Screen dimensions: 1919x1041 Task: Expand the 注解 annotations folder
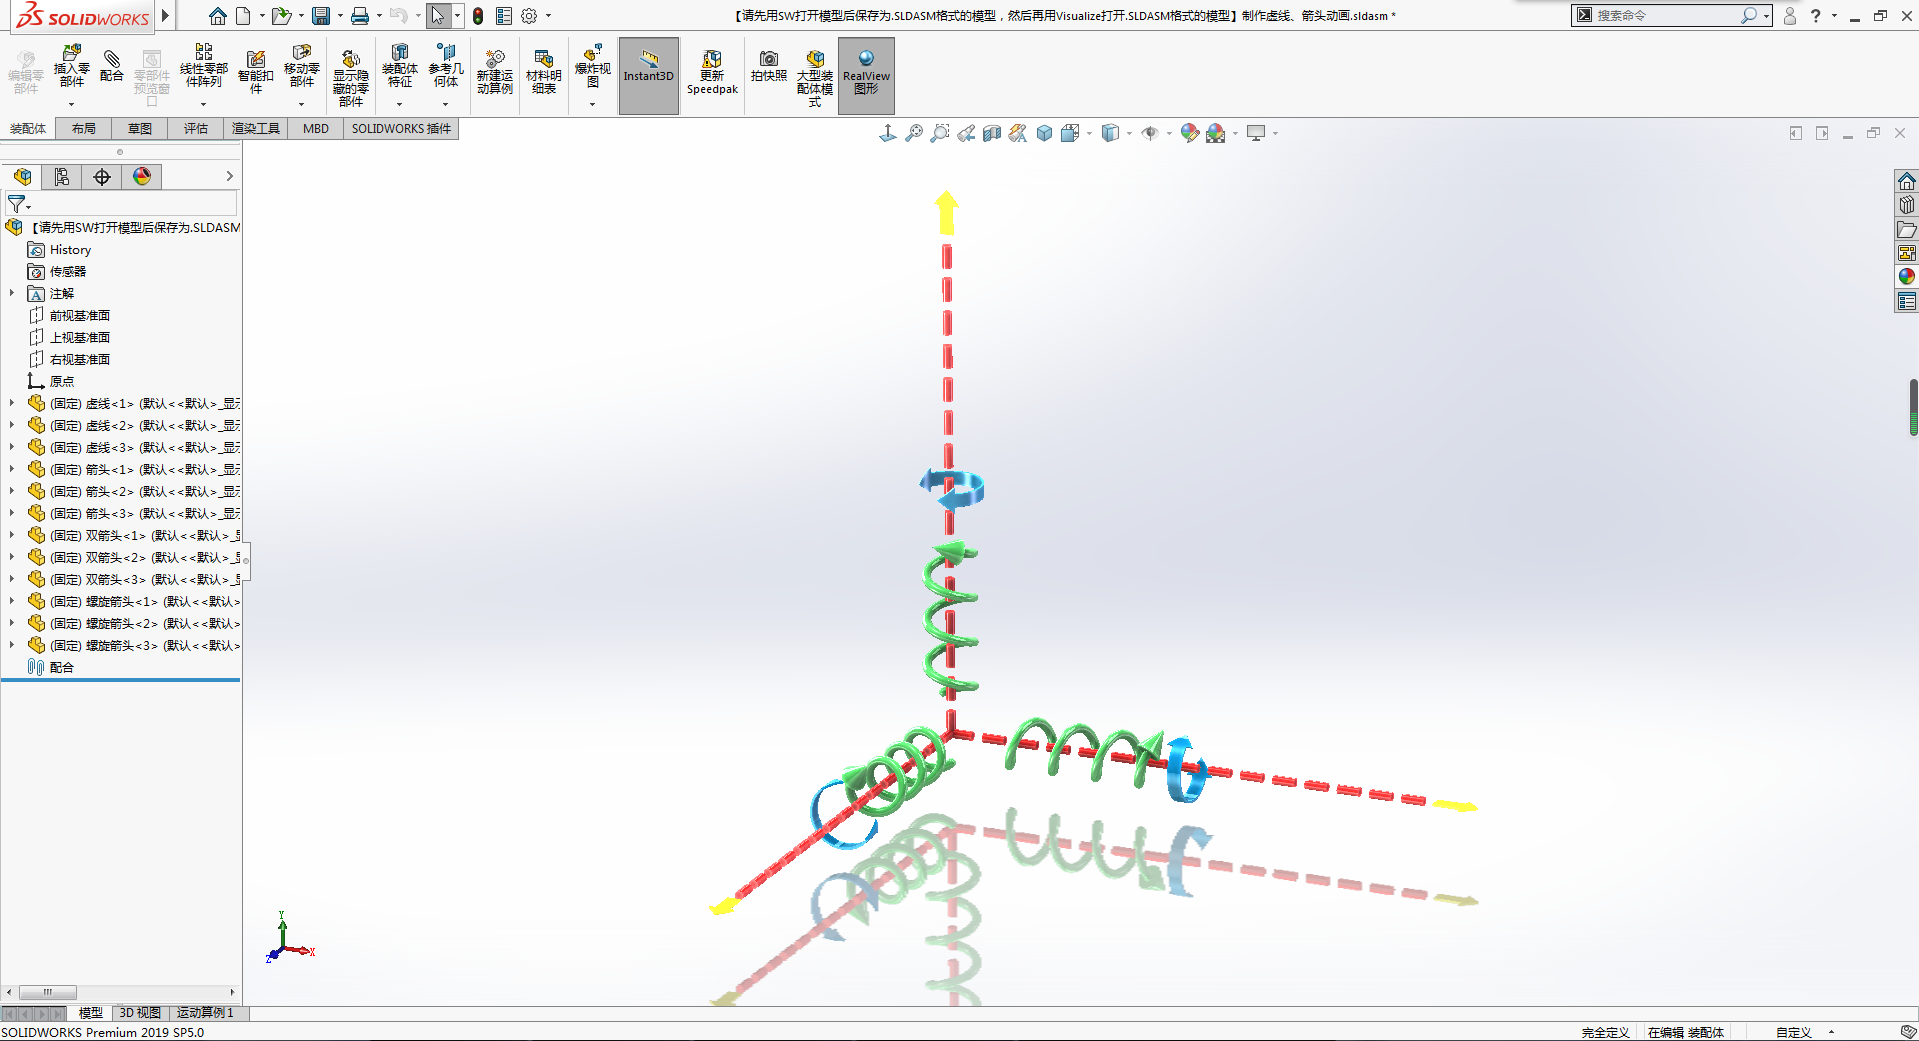(x=12, y=293)
